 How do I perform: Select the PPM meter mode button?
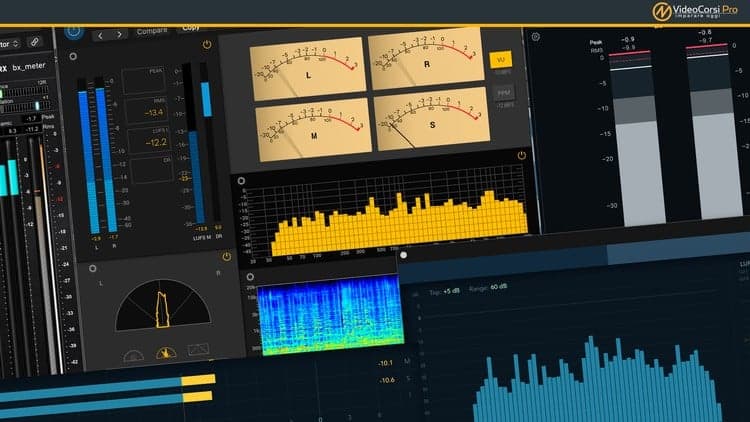[x=504, y=92]
